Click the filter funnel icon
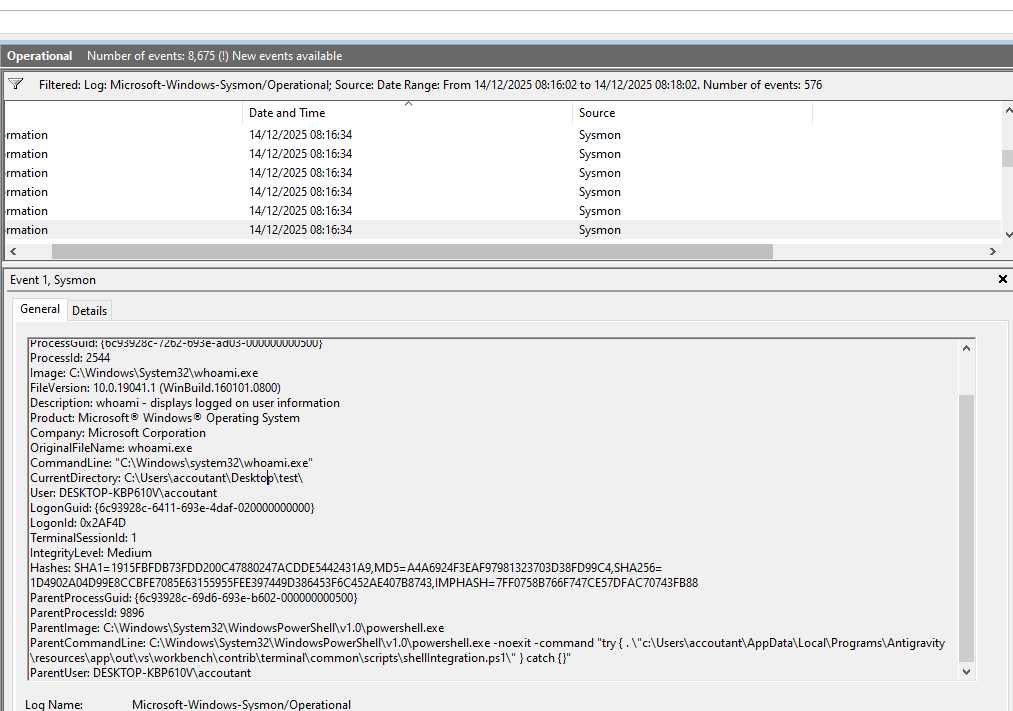1013x711 pixels. click(x=16, y=85)
